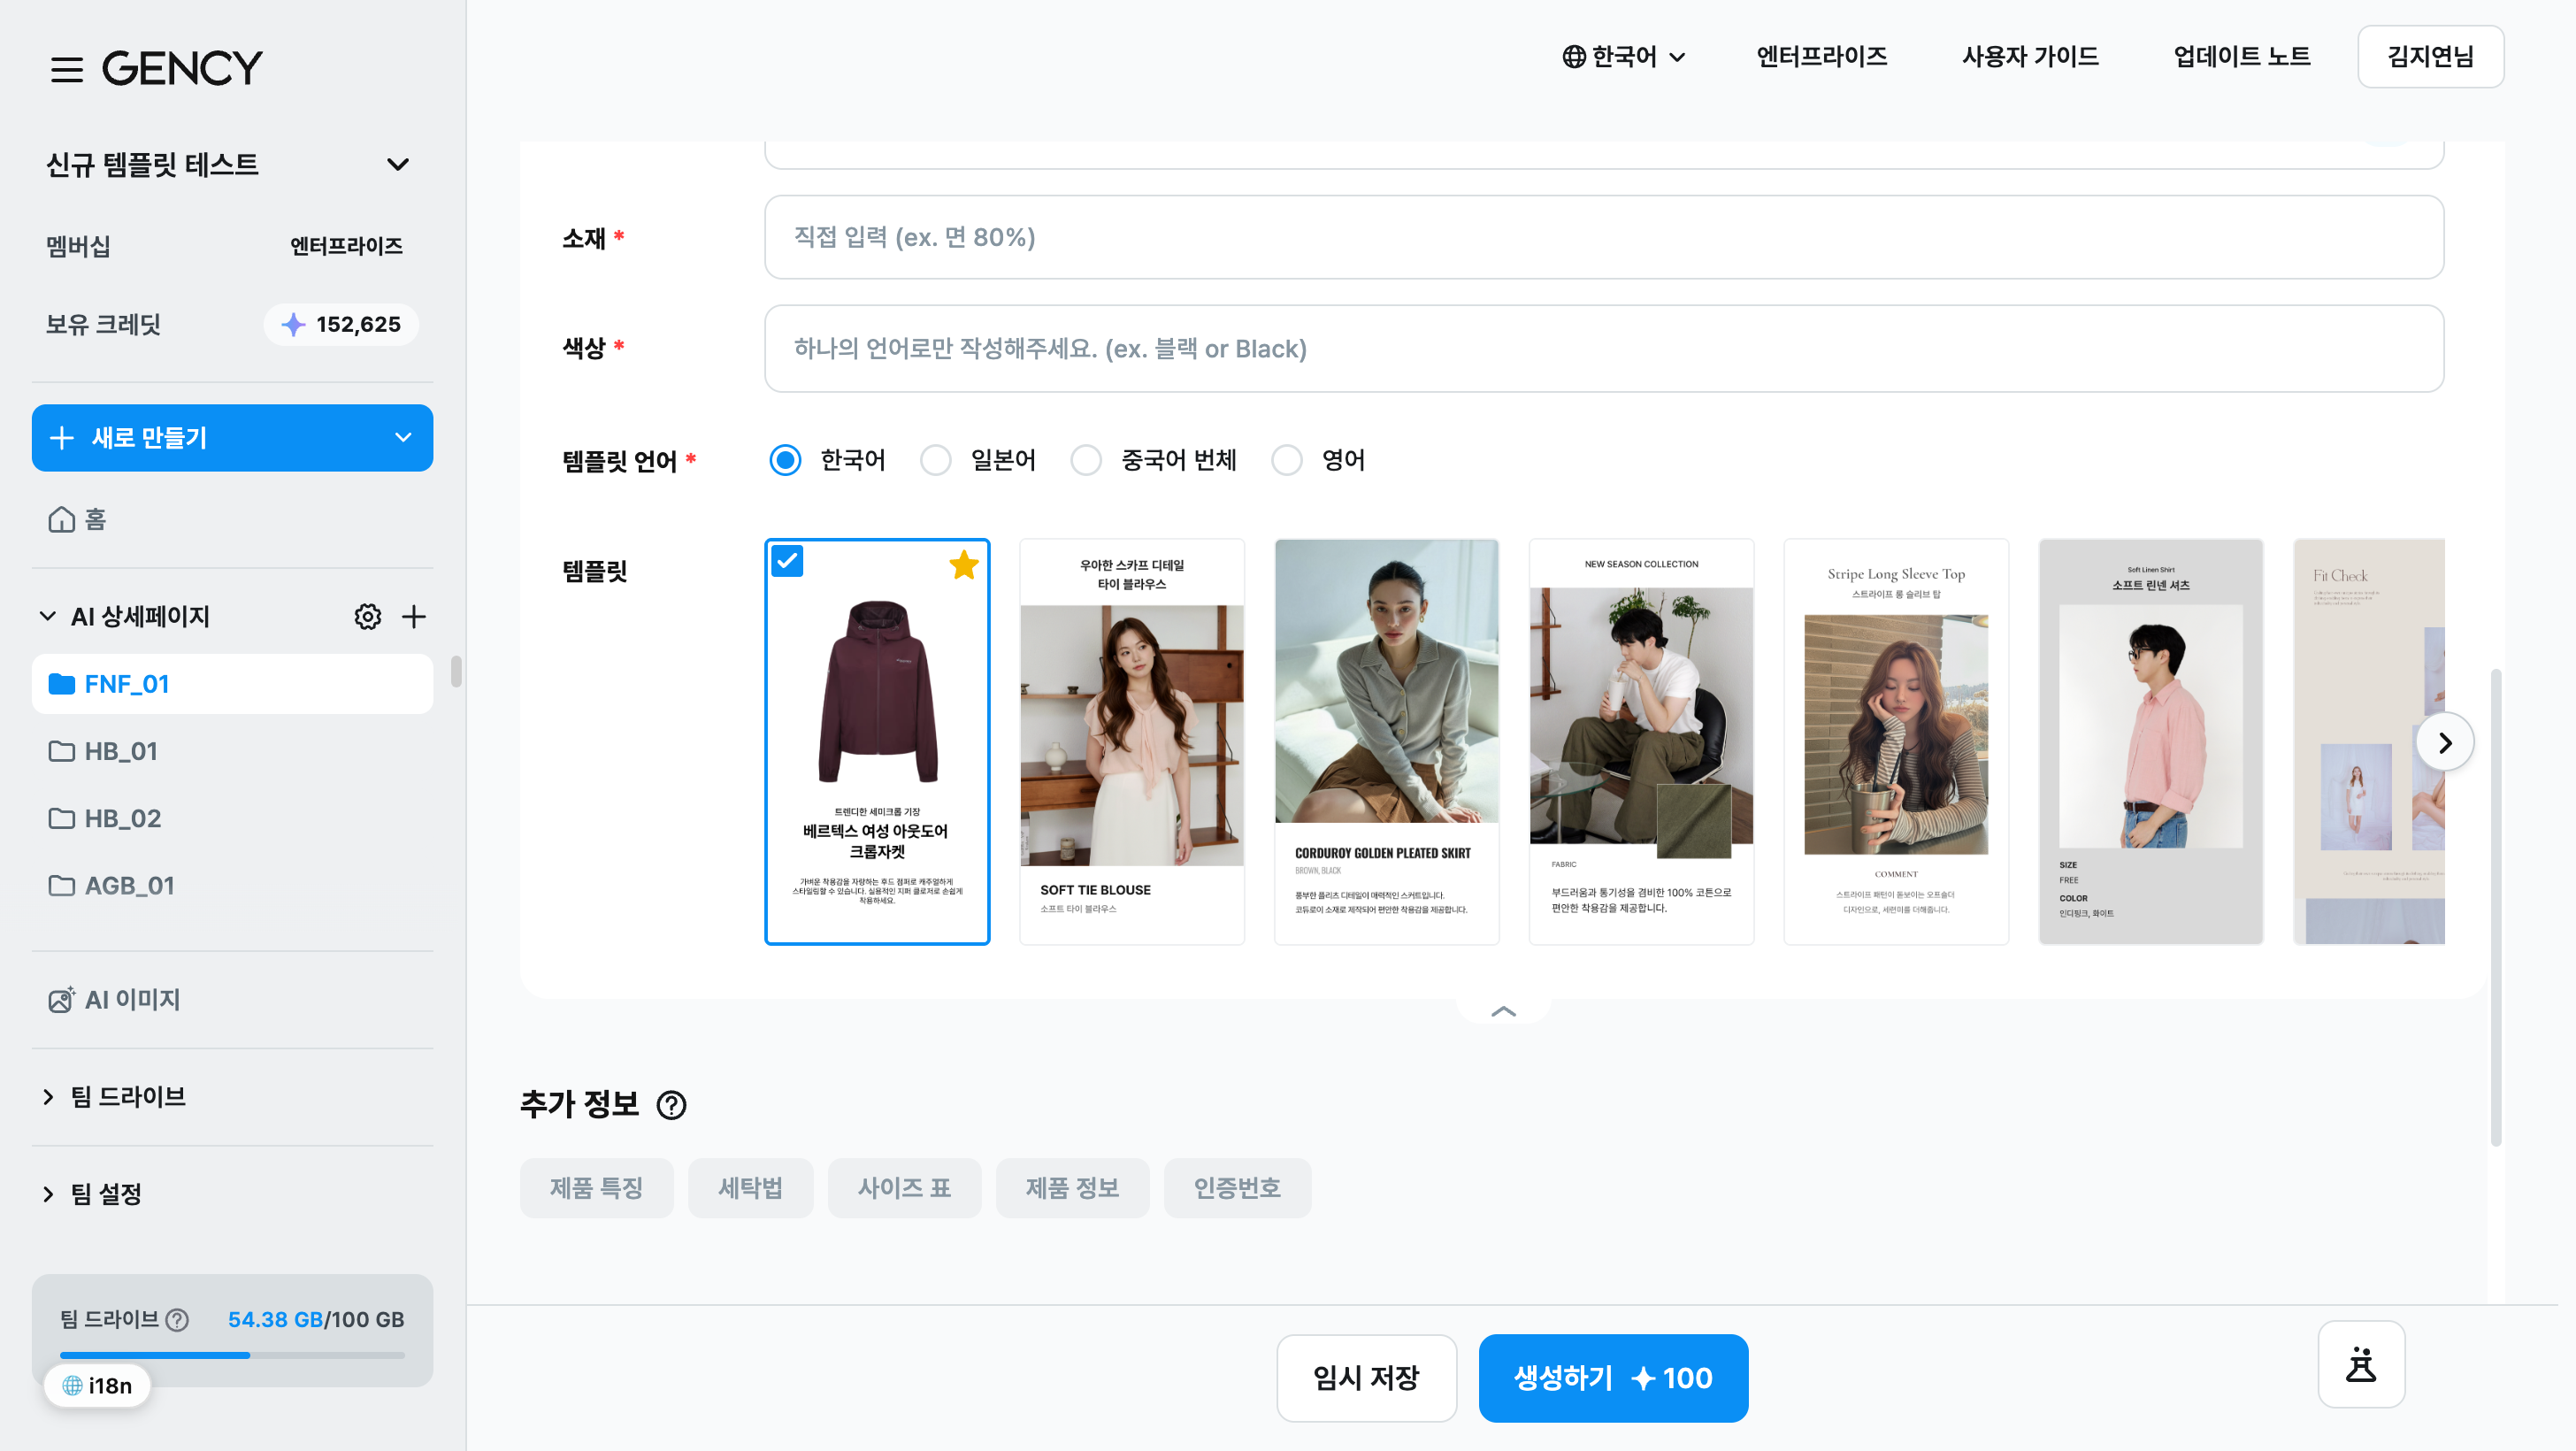This screenshot has width=2576, height=1451.
Task: Select 중국어 번체 template language radio
Action: coord(1086,460)
